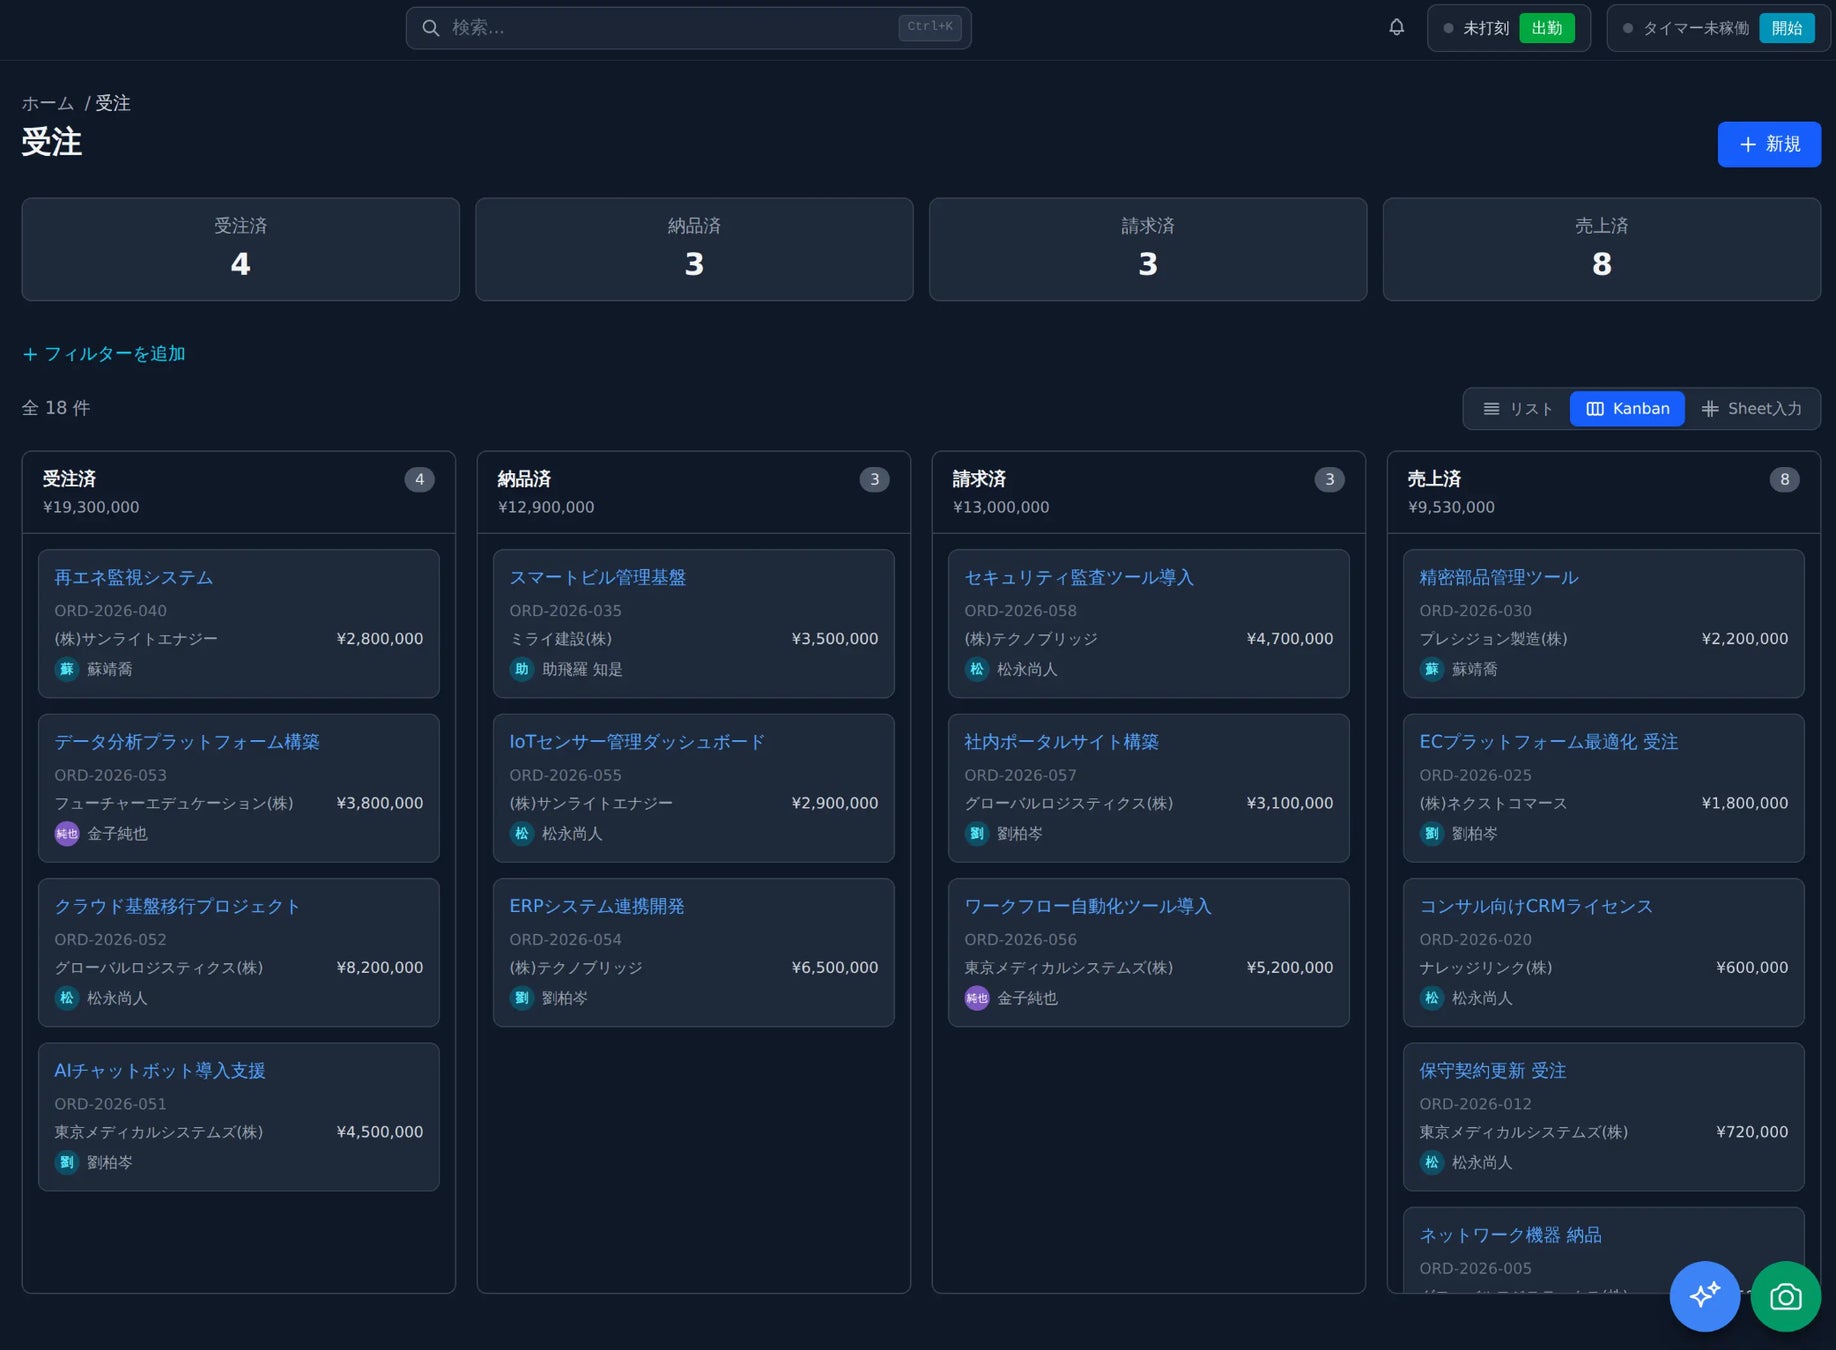Click avatar on 保守契約更新 受注 card
The width and height of the screenshot is (1836, 1350).
[x=1432, y=1162]
